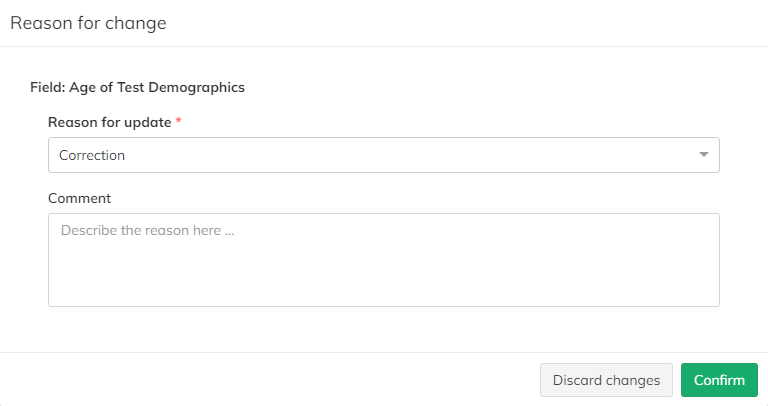Click the word 'Field:' in the dialog body

click(x=48, y=87)
